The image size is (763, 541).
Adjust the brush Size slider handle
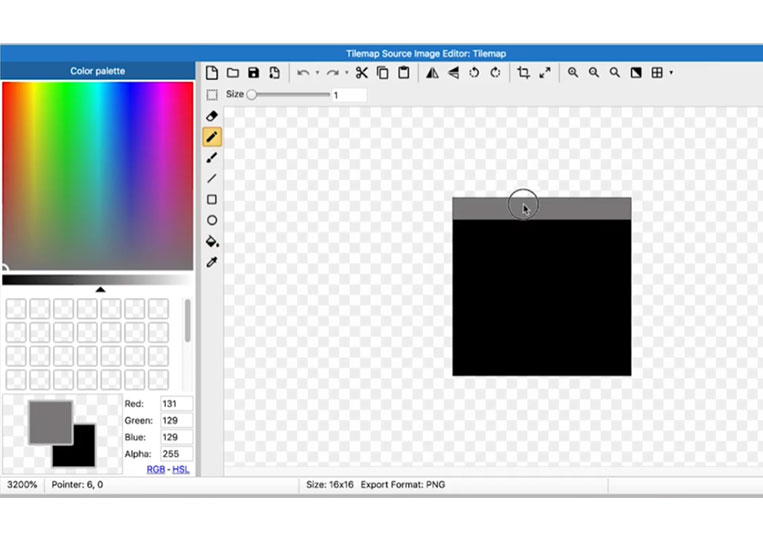252,94
